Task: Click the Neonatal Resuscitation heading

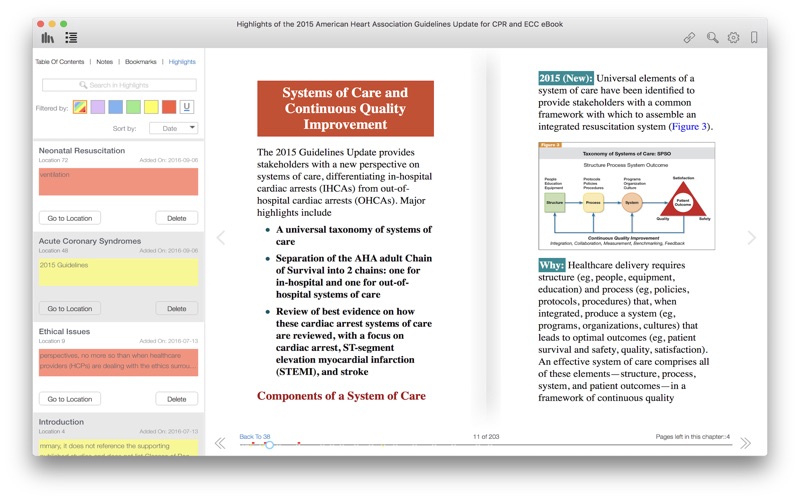Action: pos(82,151)
